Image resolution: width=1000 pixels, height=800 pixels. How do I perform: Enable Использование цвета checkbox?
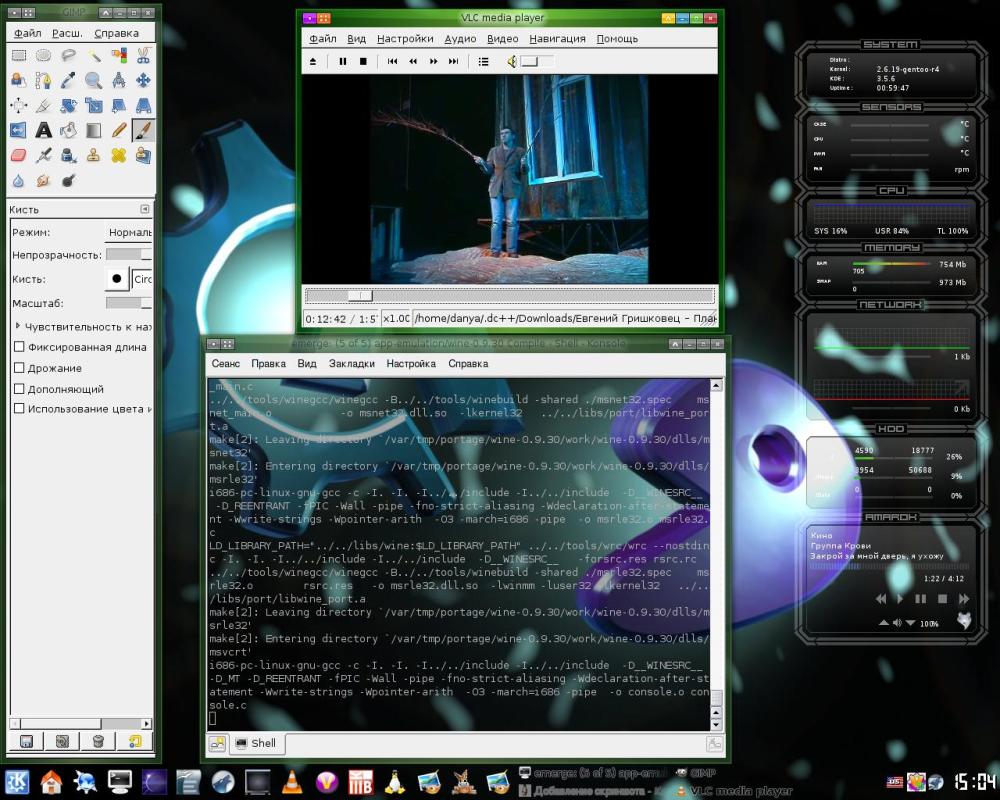19,408
